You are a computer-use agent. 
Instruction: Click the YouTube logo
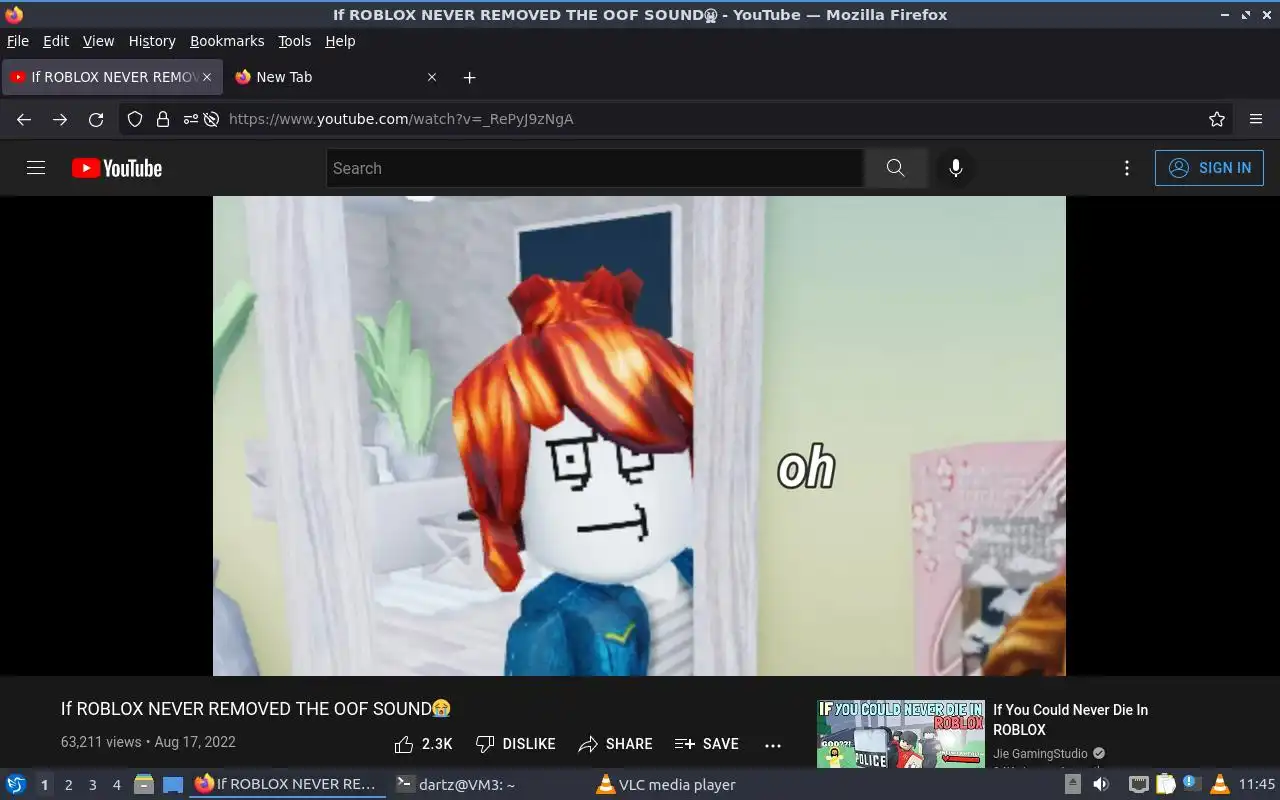tap(117, 168)
